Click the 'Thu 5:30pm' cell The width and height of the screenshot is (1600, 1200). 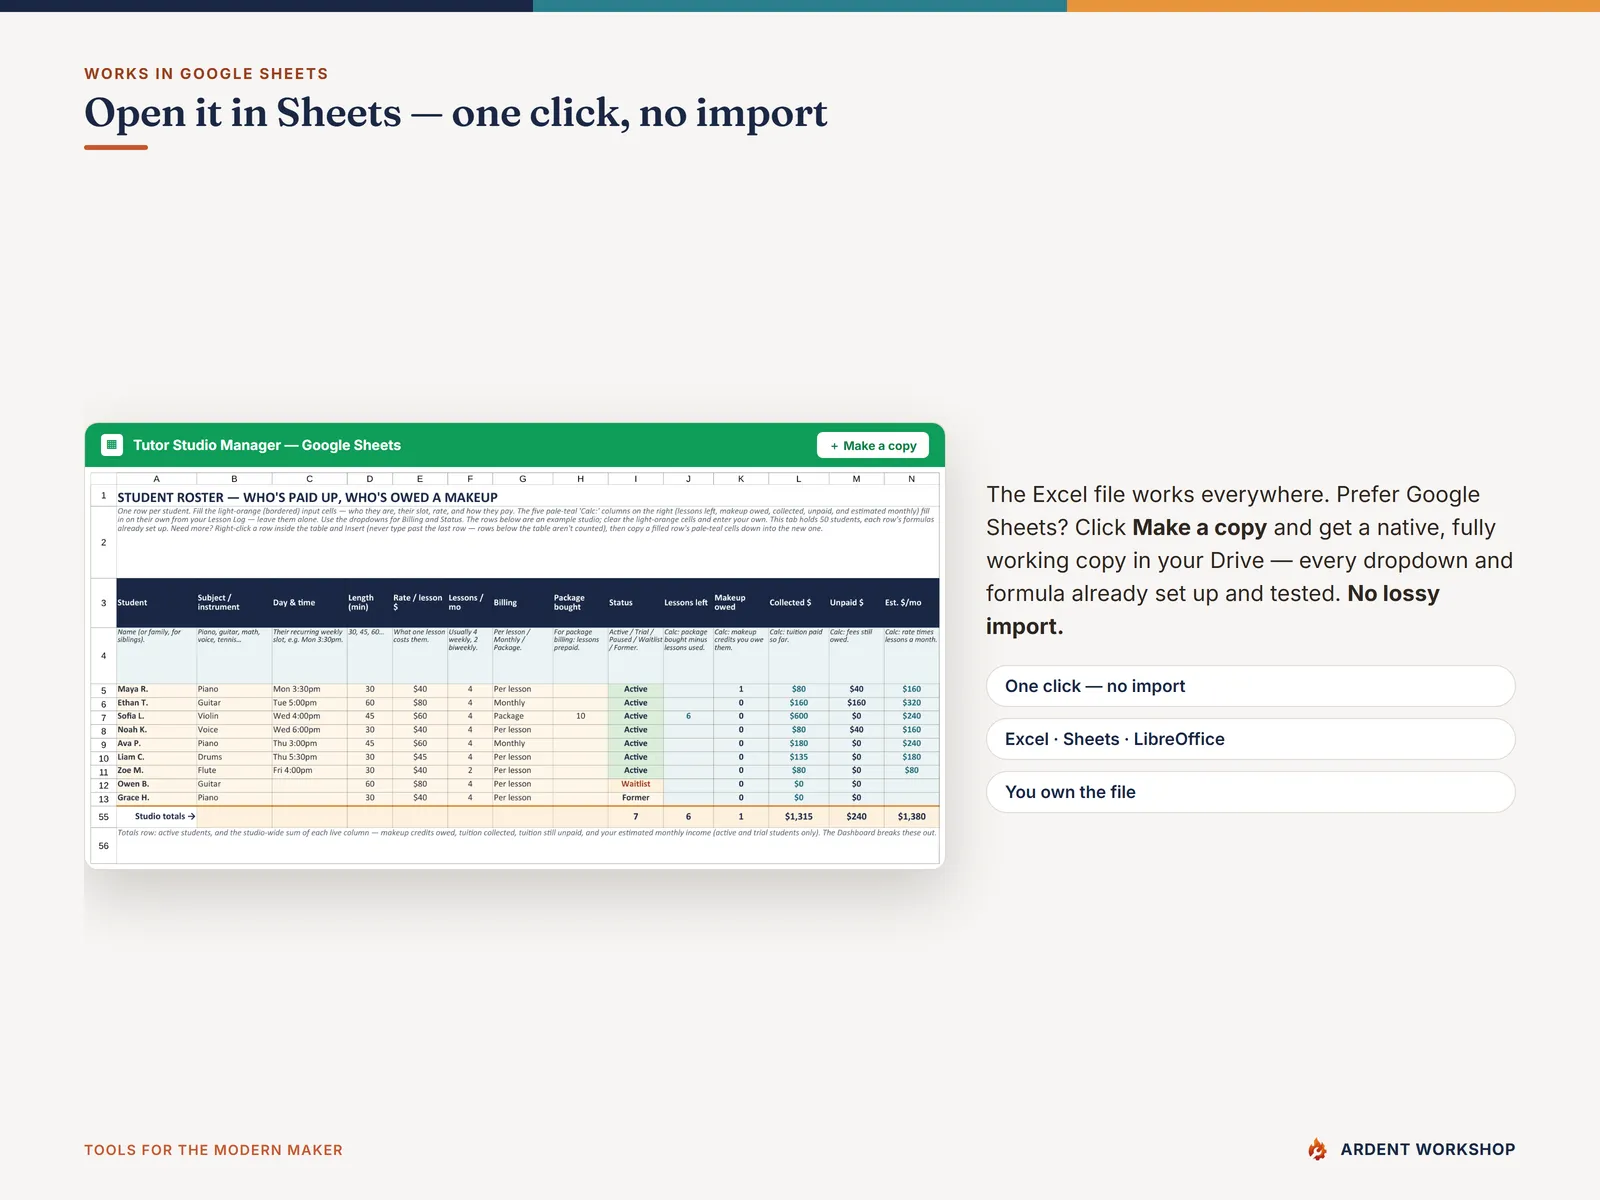click(309, 757)
